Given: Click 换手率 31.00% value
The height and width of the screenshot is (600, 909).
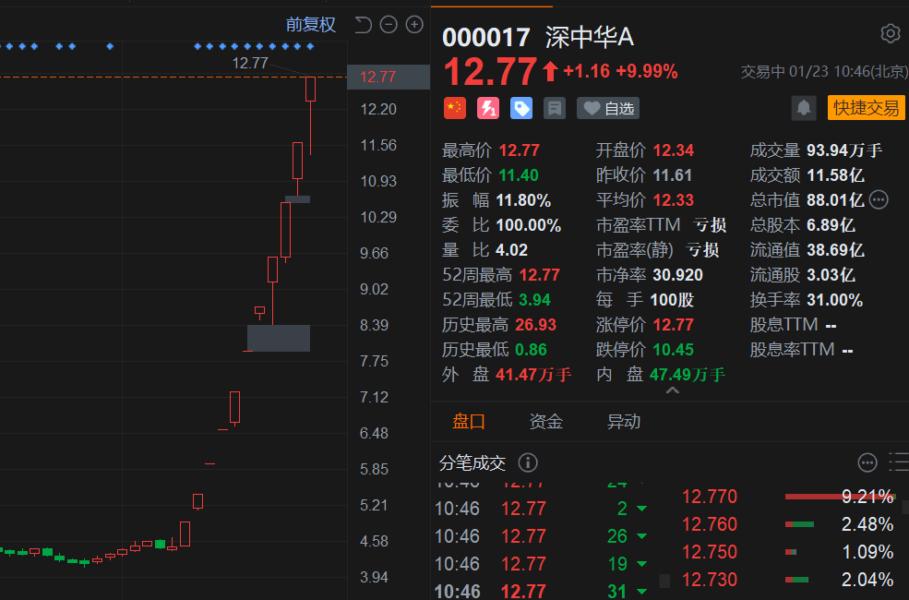Looking at the screenshot, I should pos(835,300).
